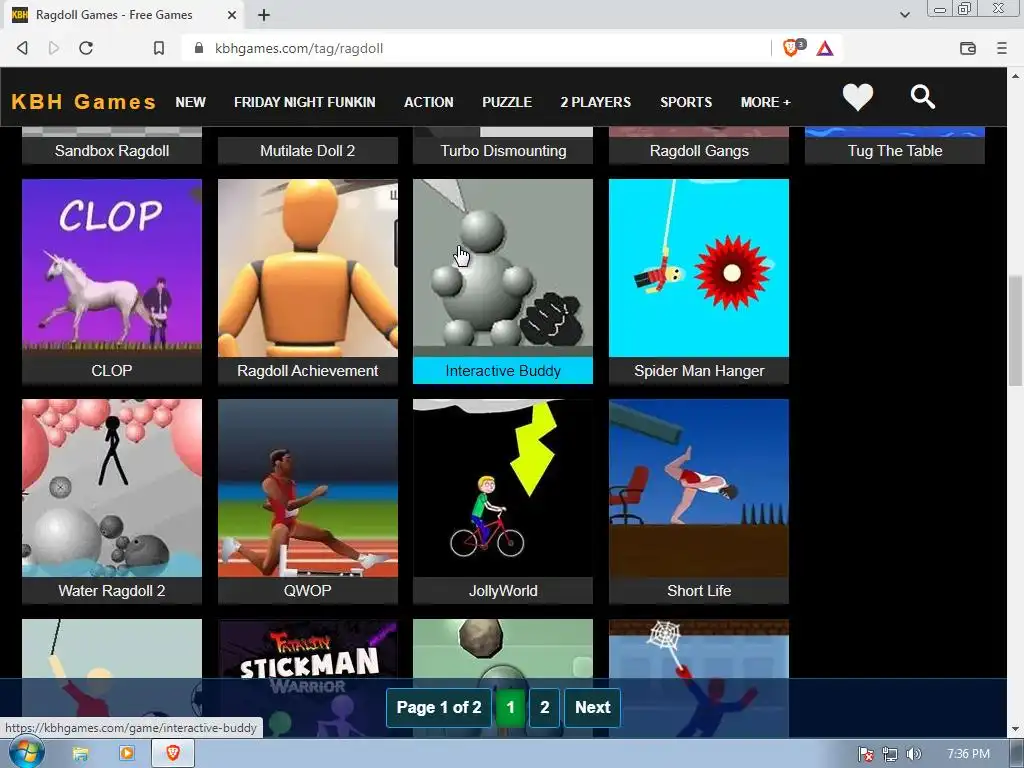This screenshot has width=1024, height=768.
Task: Open the browser hamburger menu
Action: pos(1002,48)
